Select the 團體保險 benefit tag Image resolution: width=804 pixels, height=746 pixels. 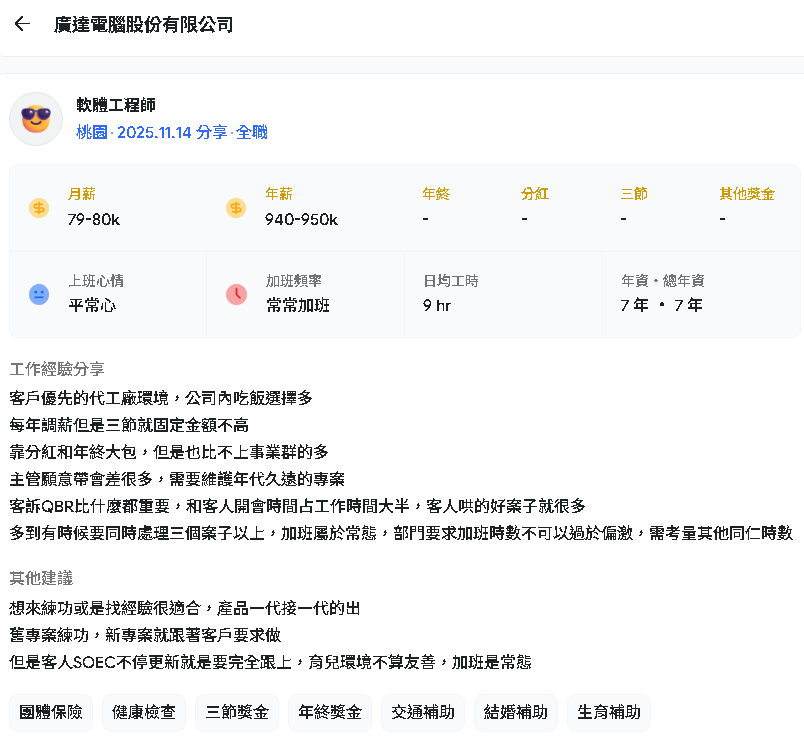(x=51, y=712)
